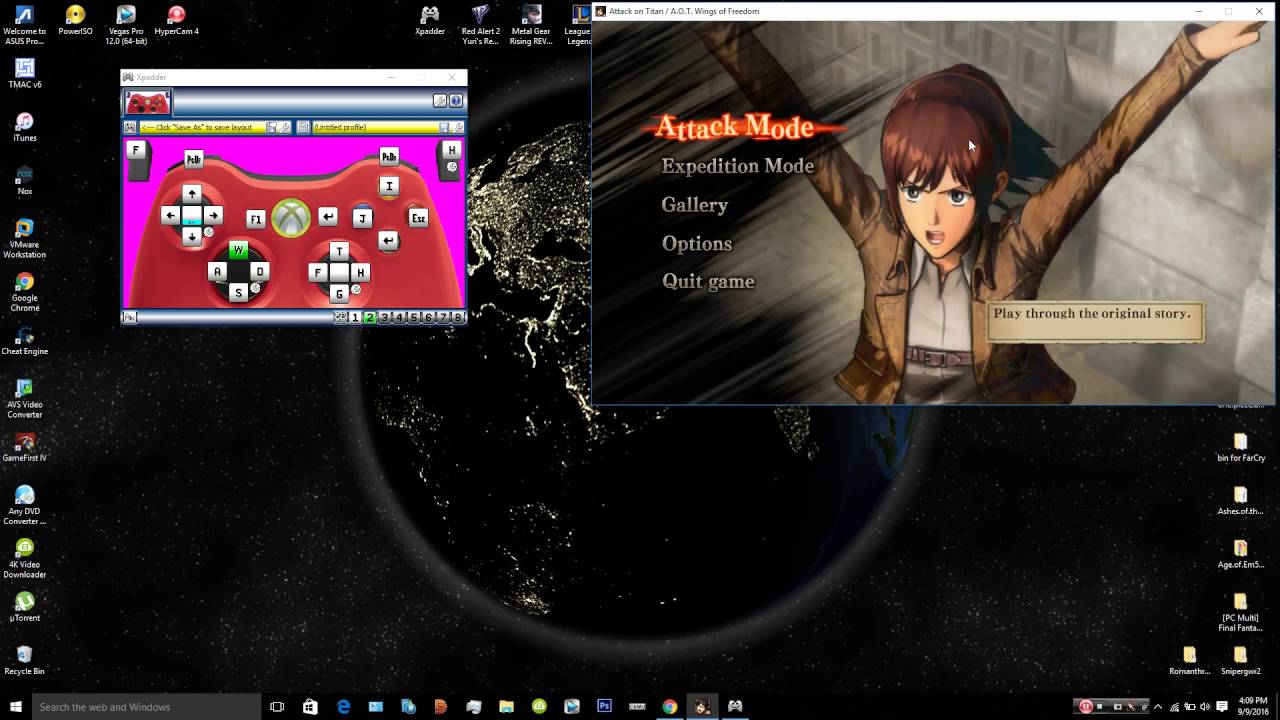This screenshot has width=1280, height=720.
Task: Click the controller layout icon beside layout field
Action: [x=130, y=127]
